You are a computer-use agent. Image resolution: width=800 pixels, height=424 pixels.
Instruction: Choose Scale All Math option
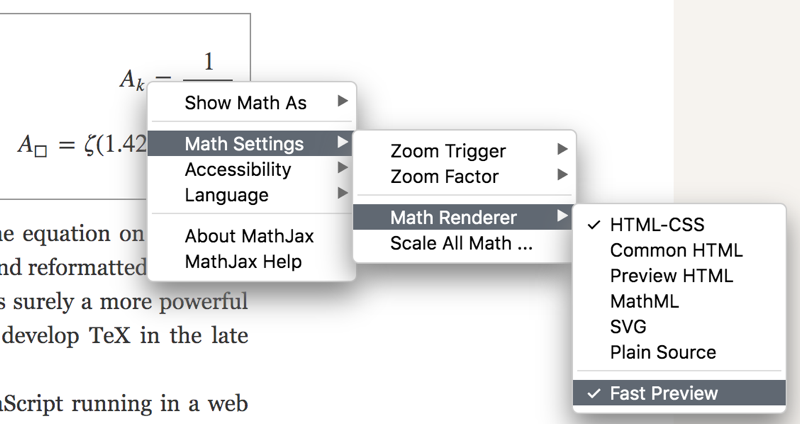[x=461, y=243]
